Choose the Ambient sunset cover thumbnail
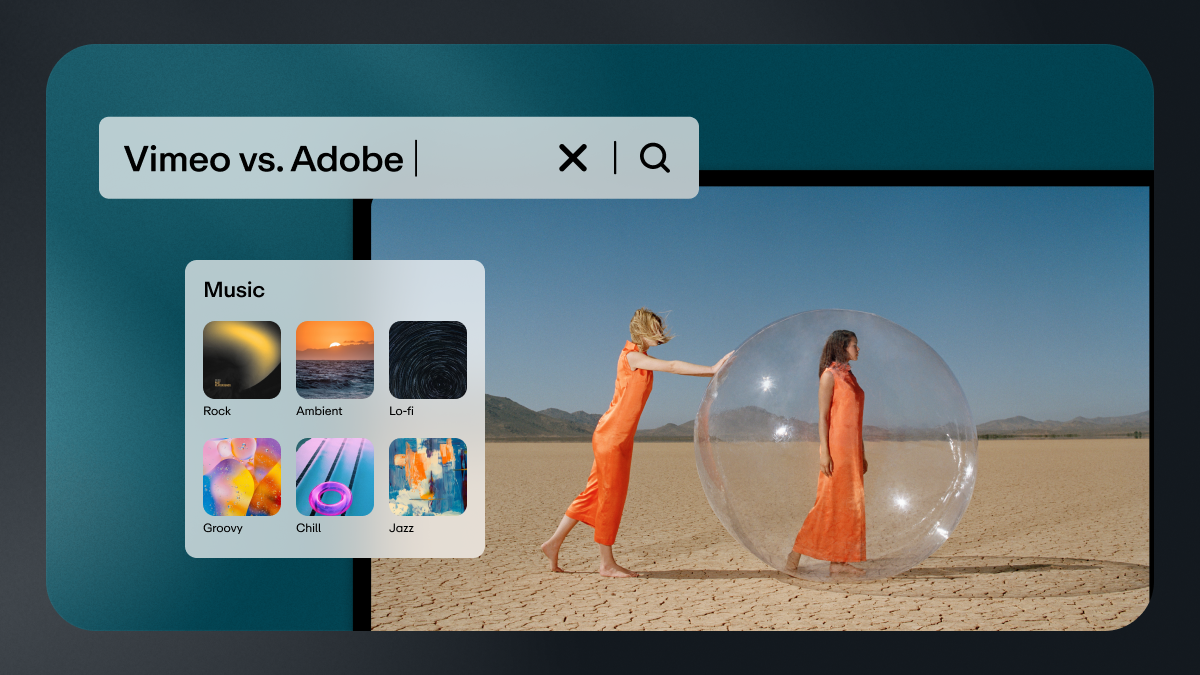This screenshot has height=675, width=1200. pos(335,360)
